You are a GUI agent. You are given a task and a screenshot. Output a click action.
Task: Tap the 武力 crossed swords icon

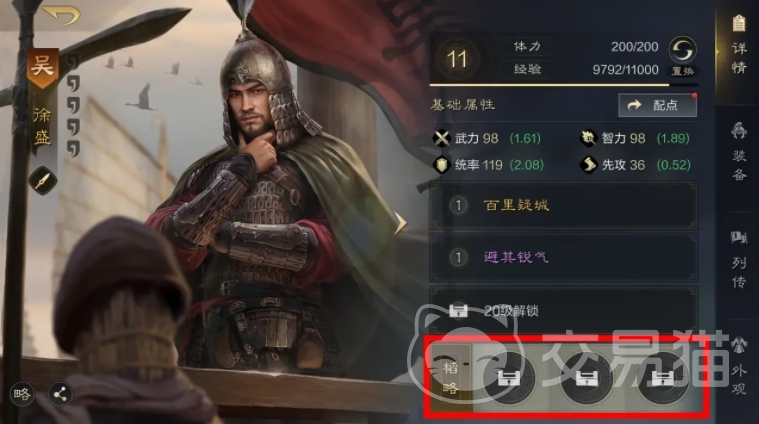pyautogui.click(x=441, y=138)
